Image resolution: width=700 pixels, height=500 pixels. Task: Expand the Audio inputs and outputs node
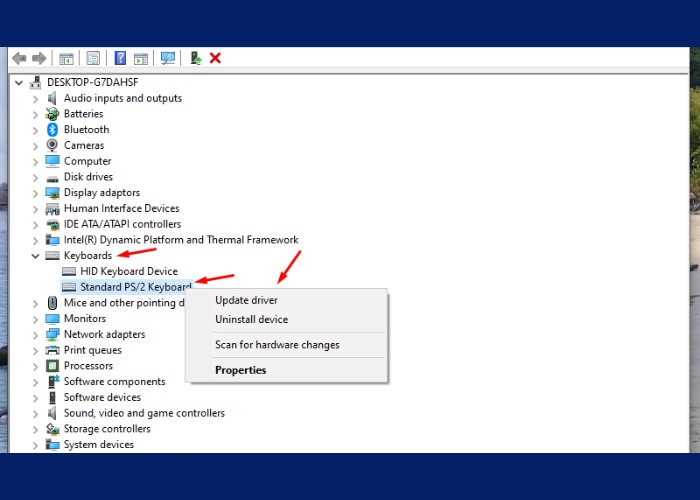[x=36, y=98]
